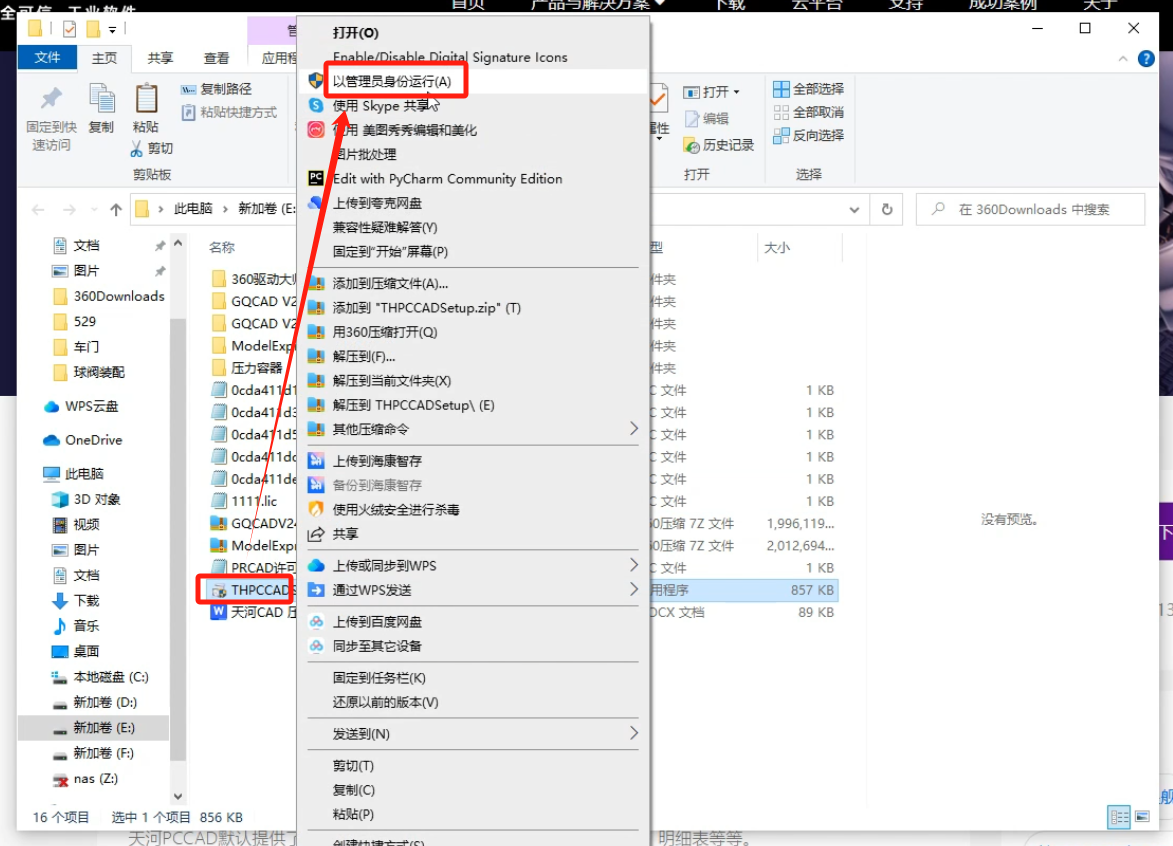
Task: Collapse the ribbon with the chevron icon
Action: click(1123, 58)
